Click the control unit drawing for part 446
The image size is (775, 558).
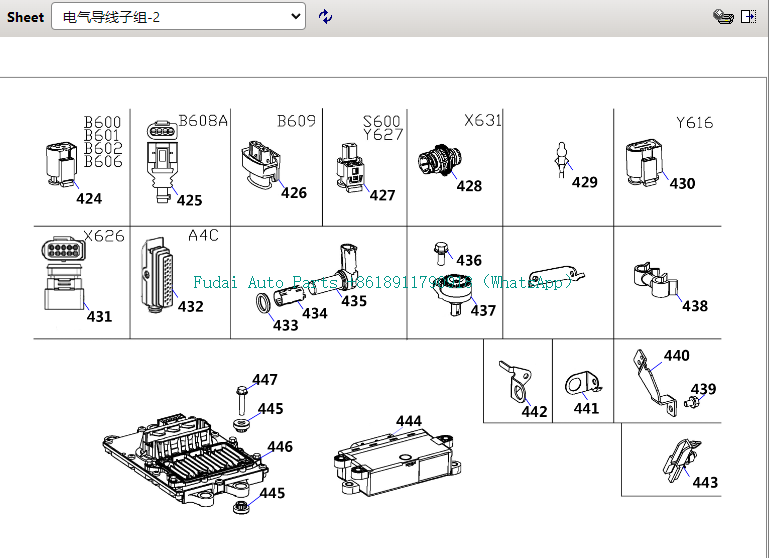coord(185,461)
